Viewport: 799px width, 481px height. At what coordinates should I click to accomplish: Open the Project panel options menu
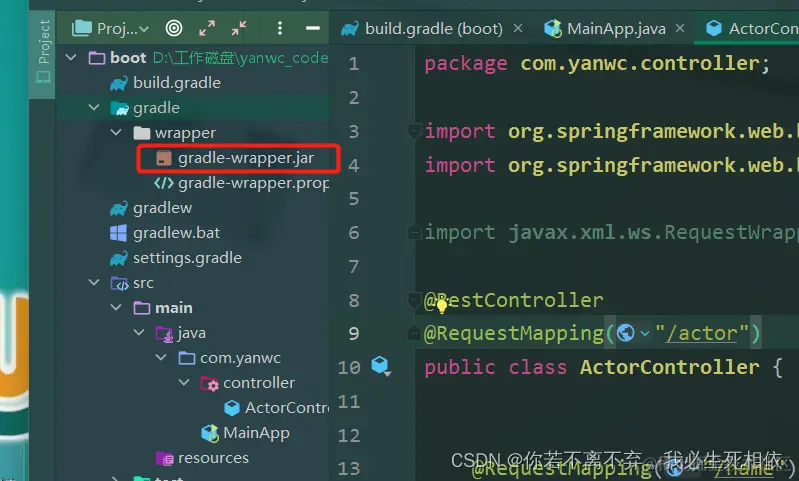[x=279, y=28]
